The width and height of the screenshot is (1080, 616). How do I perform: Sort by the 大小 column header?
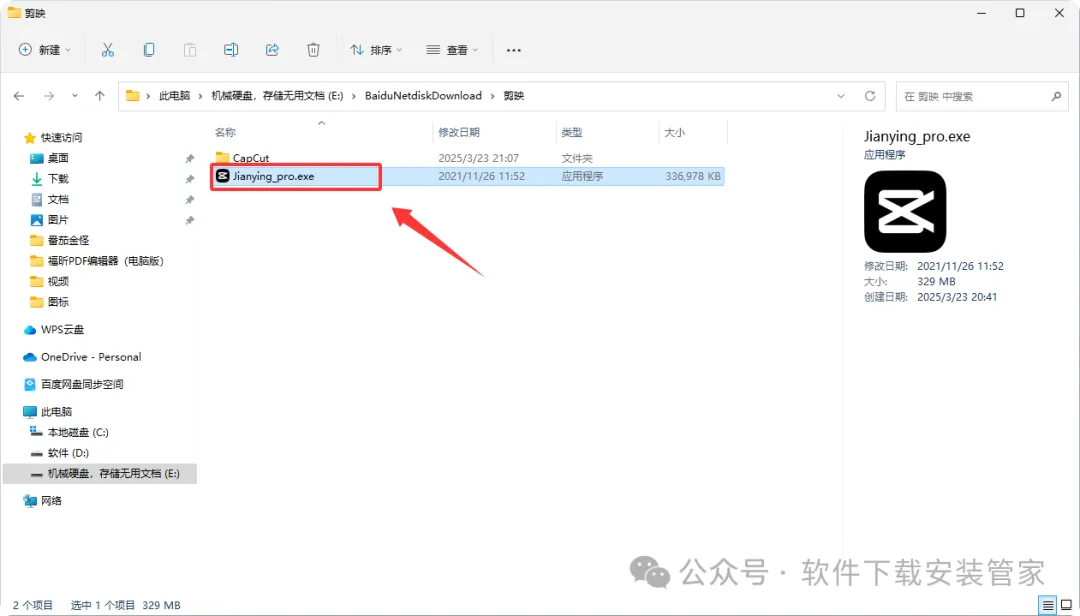click(674, 132)
